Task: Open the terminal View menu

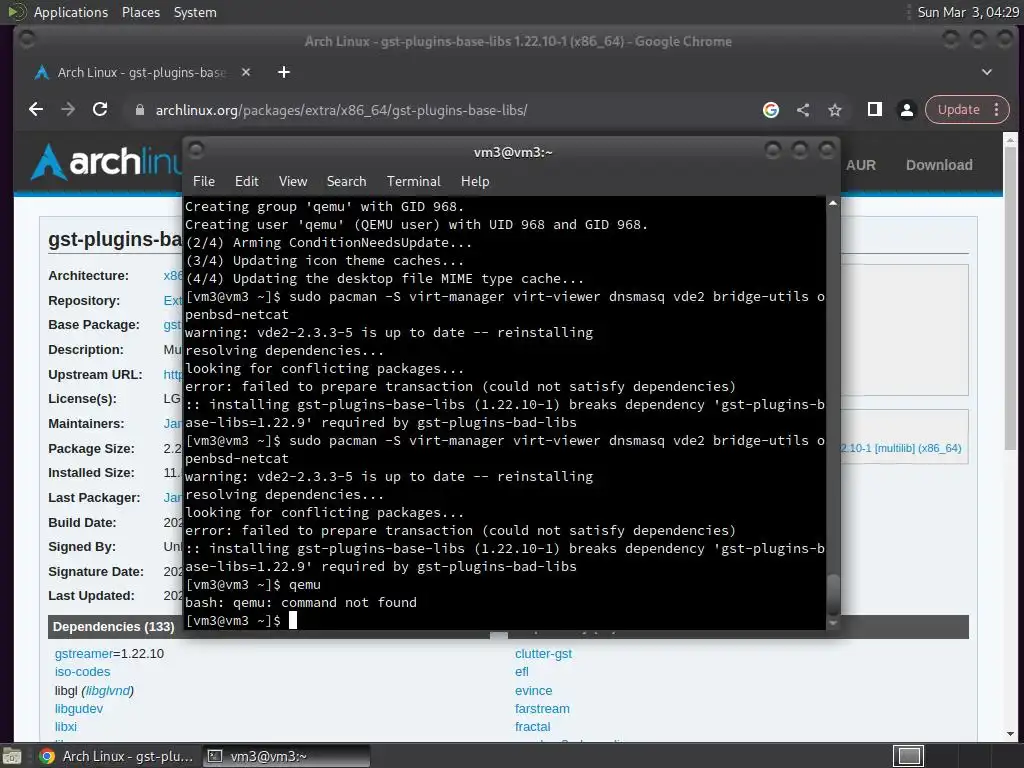Action: tap(293, 182)
